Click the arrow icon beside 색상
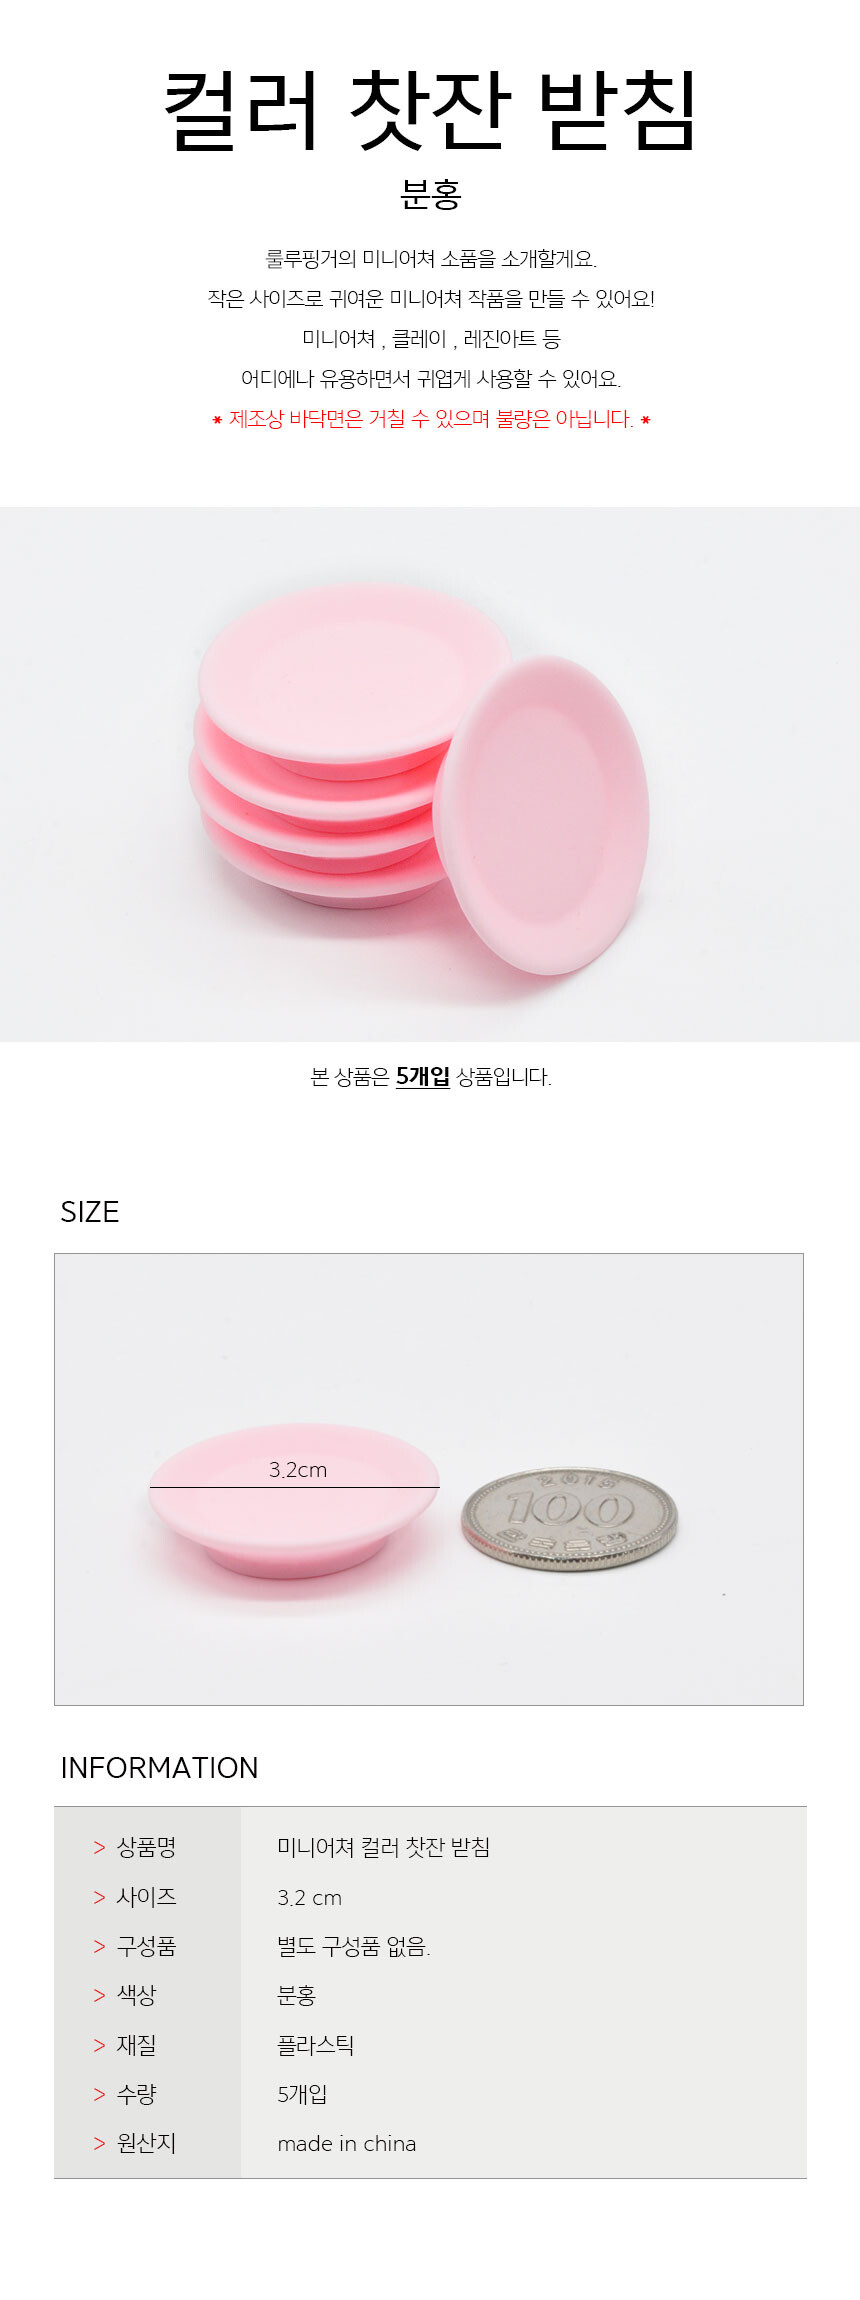The image size is (860, 2300). pyautogui.click(x=99, y=1995)
